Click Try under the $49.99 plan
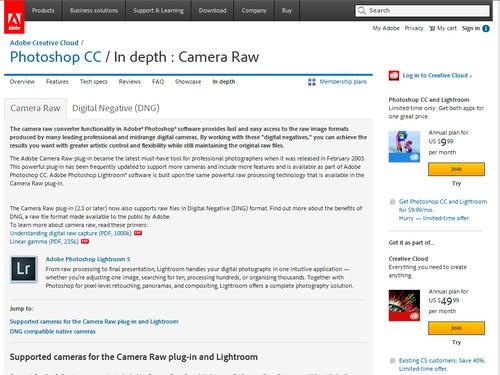 pos(456,342)
